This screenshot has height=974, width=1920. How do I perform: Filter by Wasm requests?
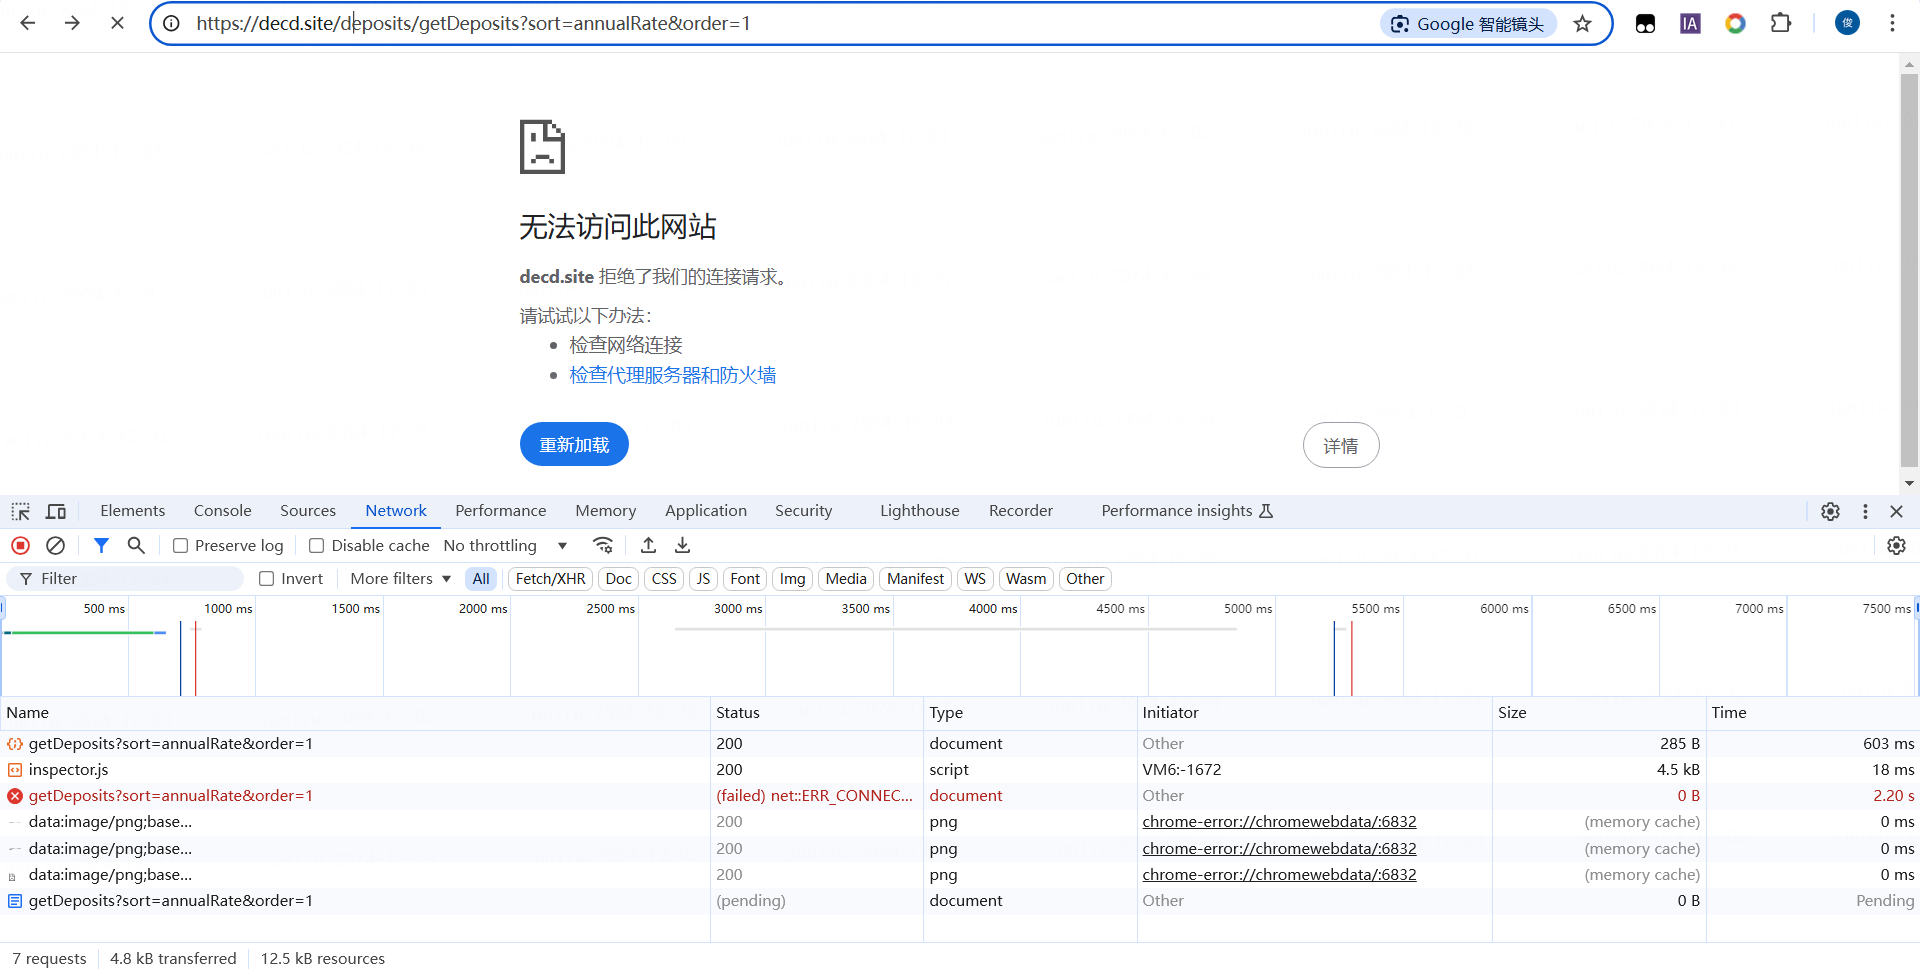(1026, 579)
